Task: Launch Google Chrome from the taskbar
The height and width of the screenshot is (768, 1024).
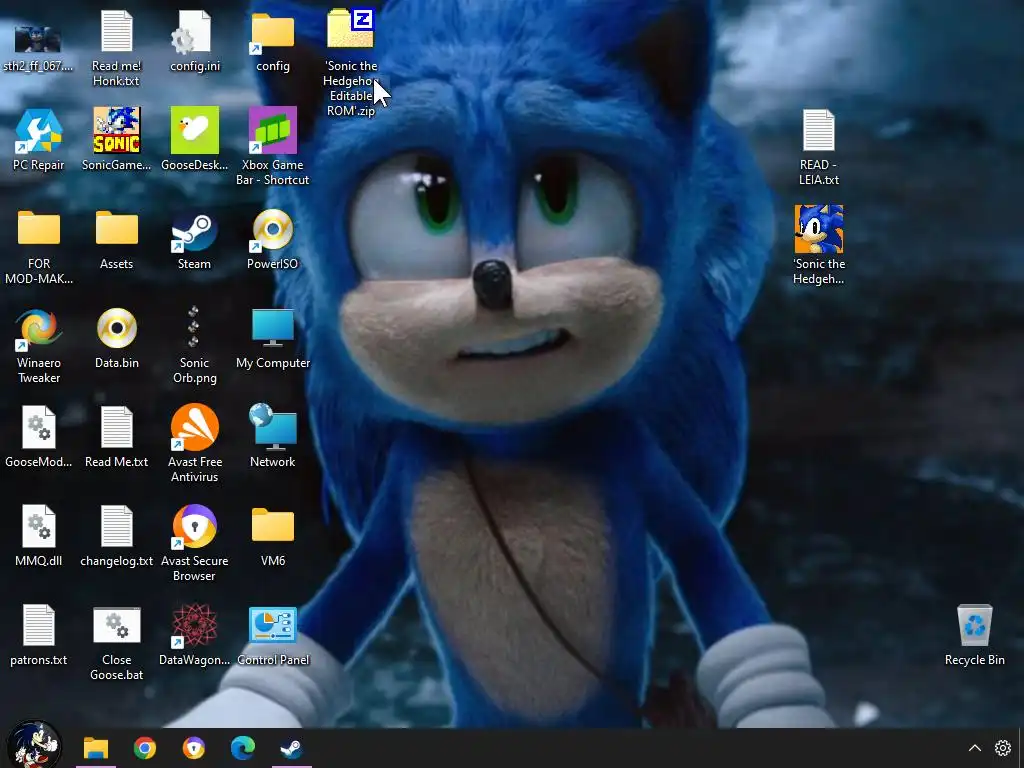Action: click(144, 748)
